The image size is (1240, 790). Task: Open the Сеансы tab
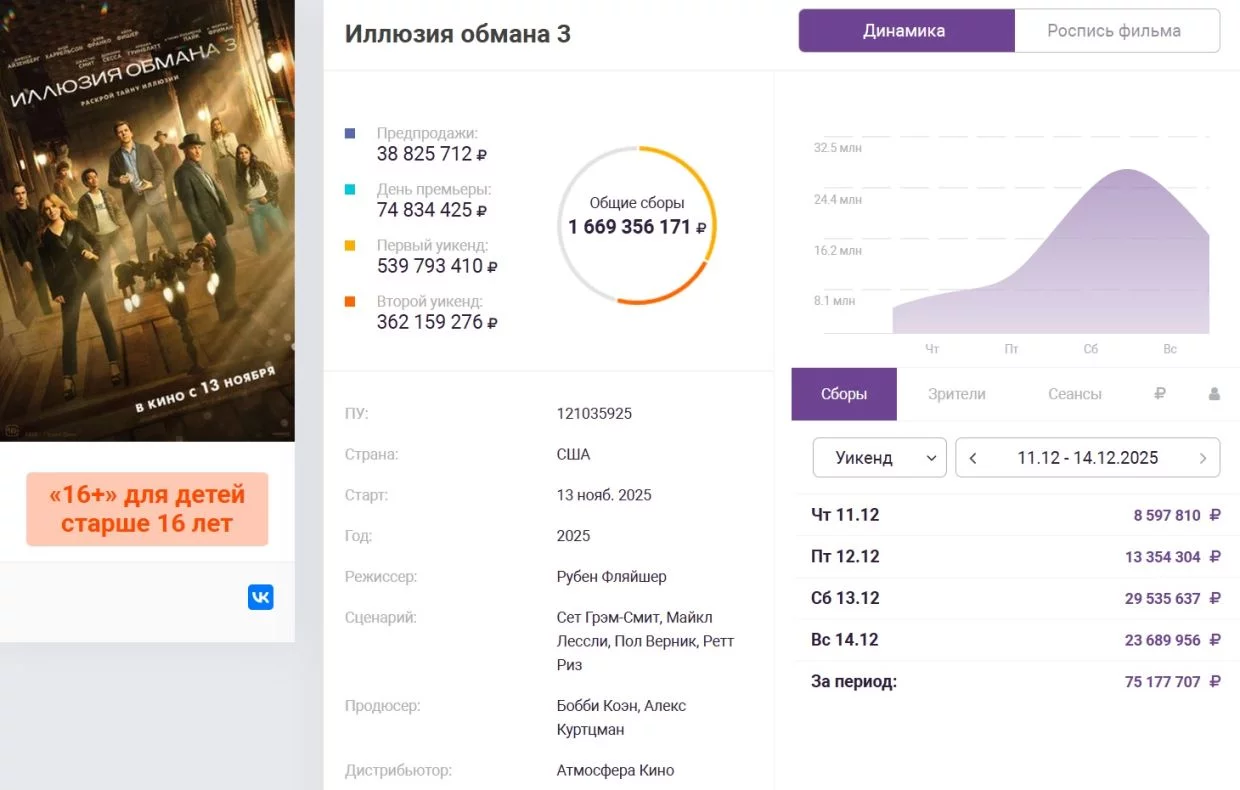point(1074,394)
